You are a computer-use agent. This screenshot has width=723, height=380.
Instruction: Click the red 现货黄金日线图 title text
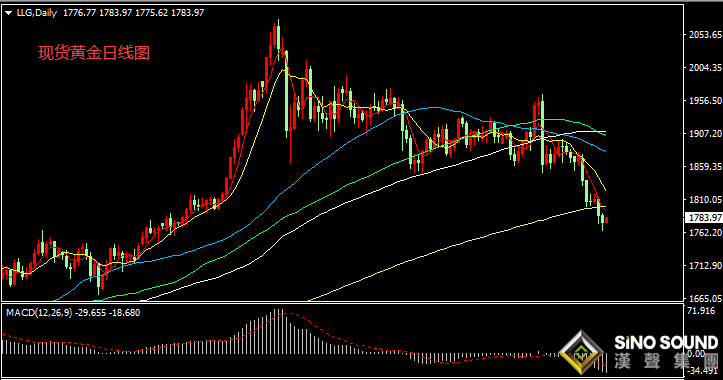[94, 53]
